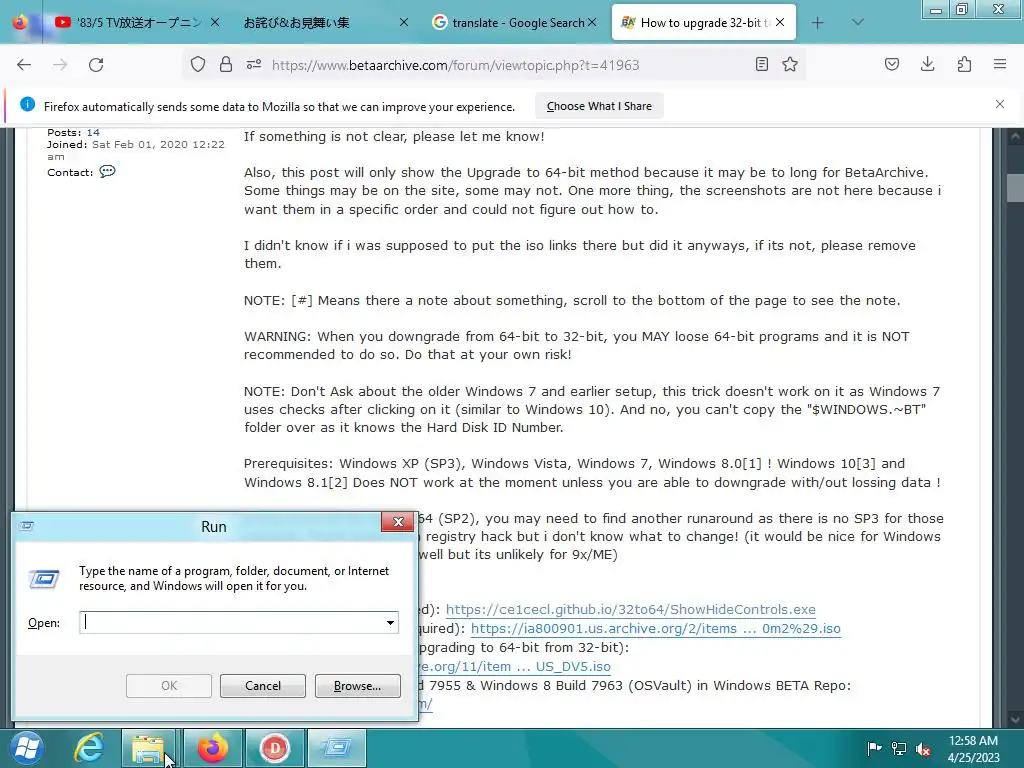Click the greyed-out OK button in the Run dialog

pos(168,686)
